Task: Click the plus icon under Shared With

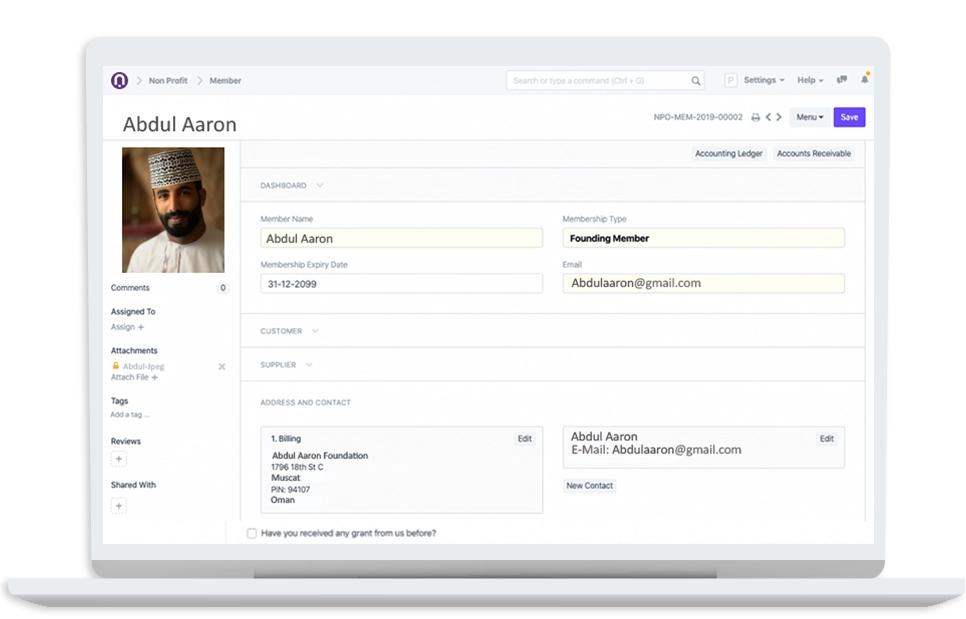Action: pyautogui.click(x=119, y=506)
